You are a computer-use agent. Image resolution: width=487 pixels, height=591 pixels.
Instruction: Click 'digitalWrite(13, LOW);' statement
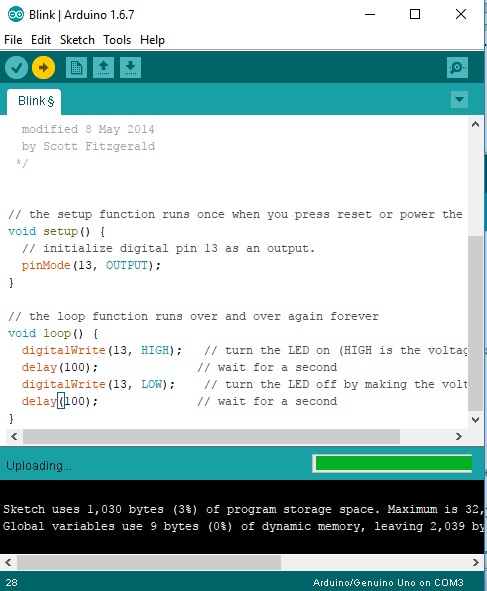pyautogui.click(x=98, y=384)
